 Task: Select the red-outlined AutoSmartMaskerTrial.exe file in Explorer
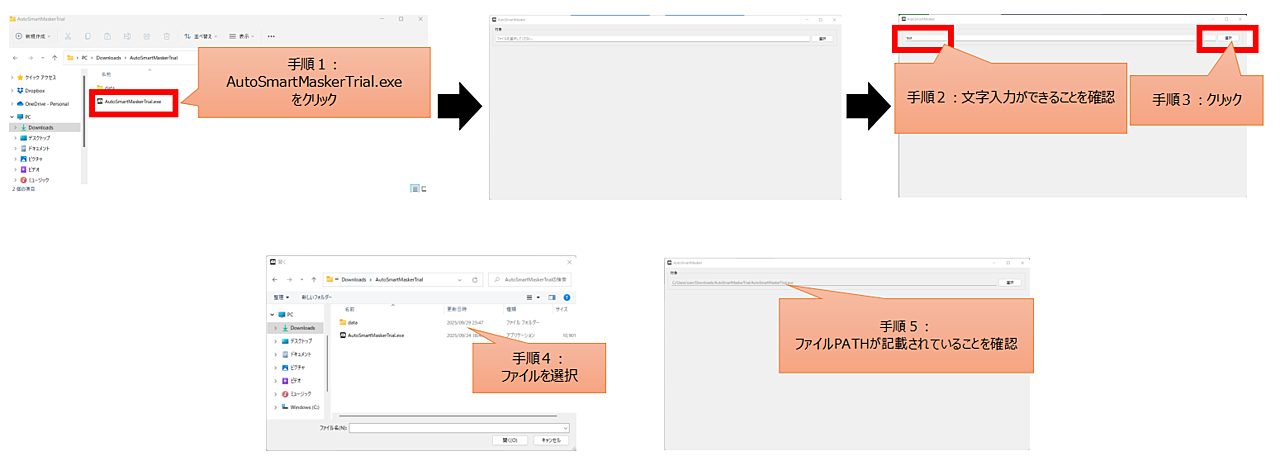point(133,102)
